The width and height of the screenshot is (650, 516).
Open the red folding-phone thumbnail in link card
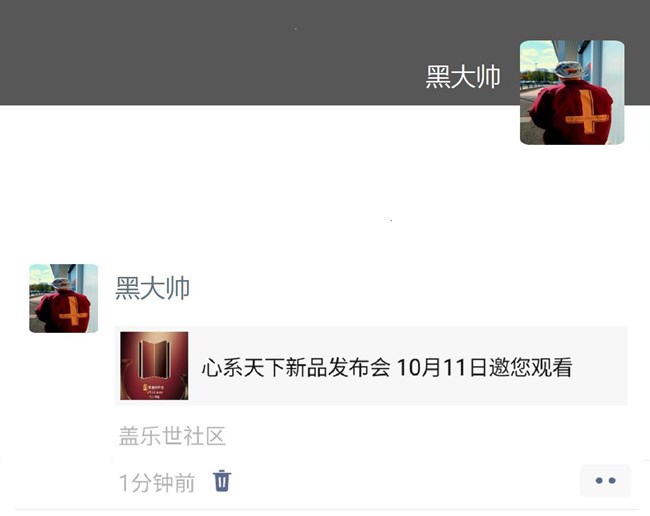click(154, 366)
